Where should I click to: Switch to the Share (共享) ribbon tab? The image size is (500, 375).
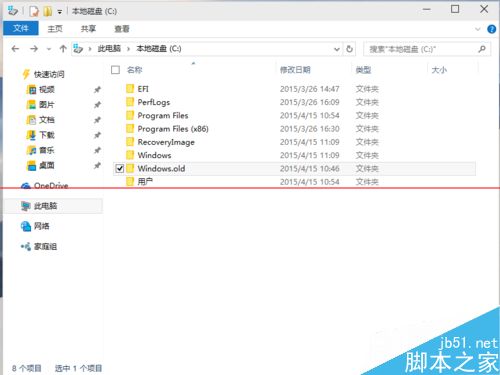(88, 29)
